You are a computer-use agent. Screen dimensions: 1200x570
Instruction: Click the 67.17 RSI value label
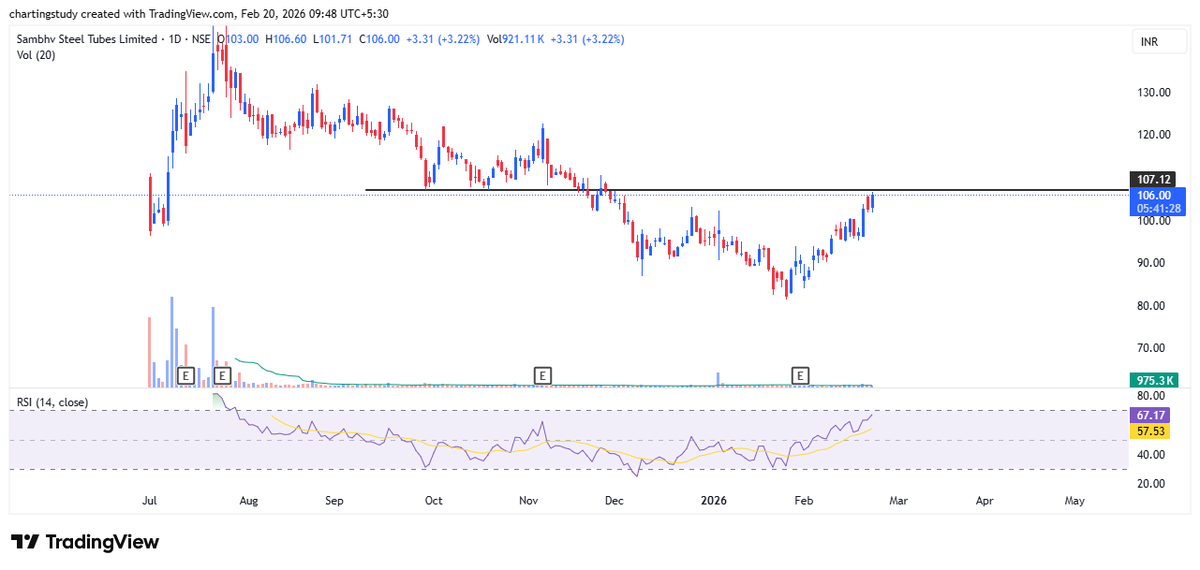1148,414
